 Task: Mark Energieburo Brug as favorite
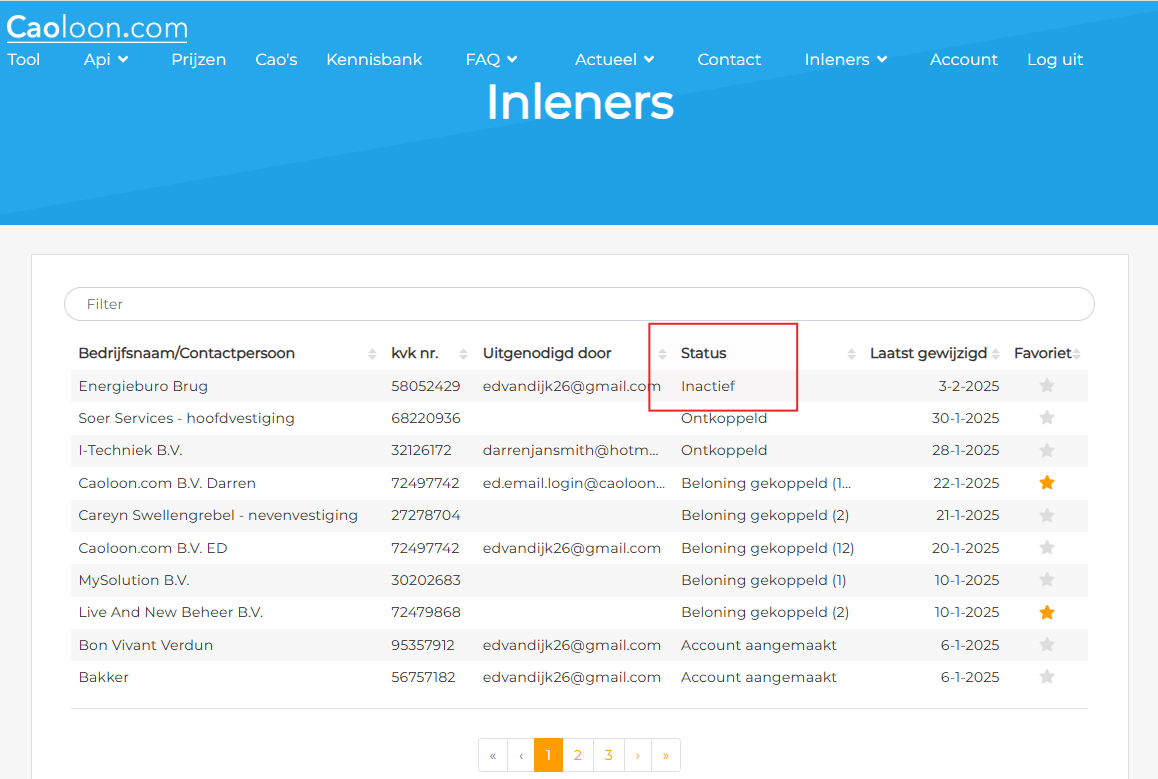[1047, 385]
